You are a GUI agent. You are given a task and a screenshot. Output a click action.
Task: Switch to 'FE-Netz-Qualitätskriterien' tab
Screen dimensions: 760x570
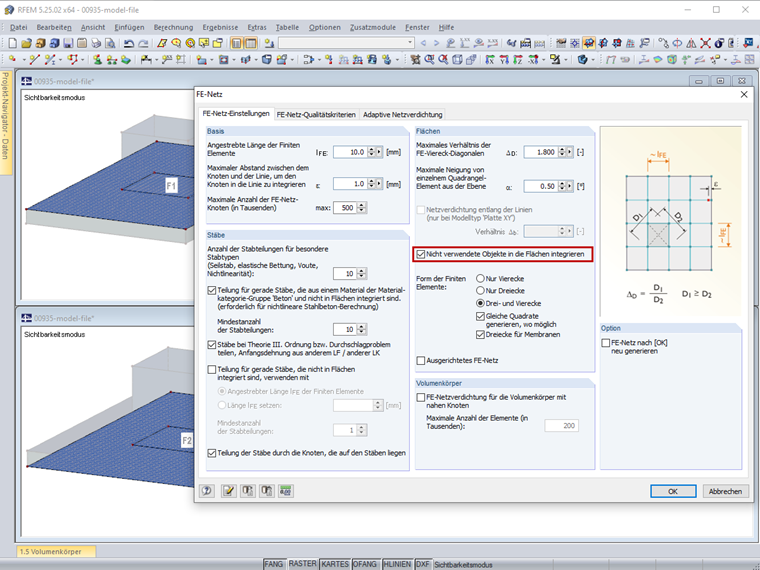point(315,114)
